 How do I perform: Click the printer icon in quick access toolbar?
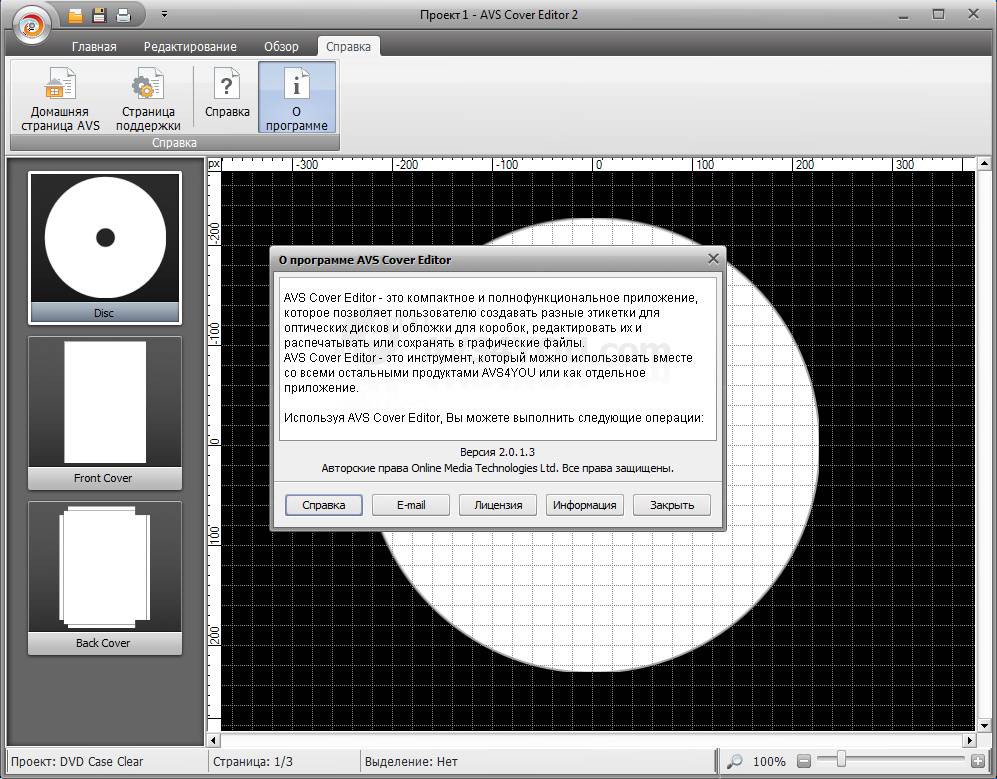[123, 15]
